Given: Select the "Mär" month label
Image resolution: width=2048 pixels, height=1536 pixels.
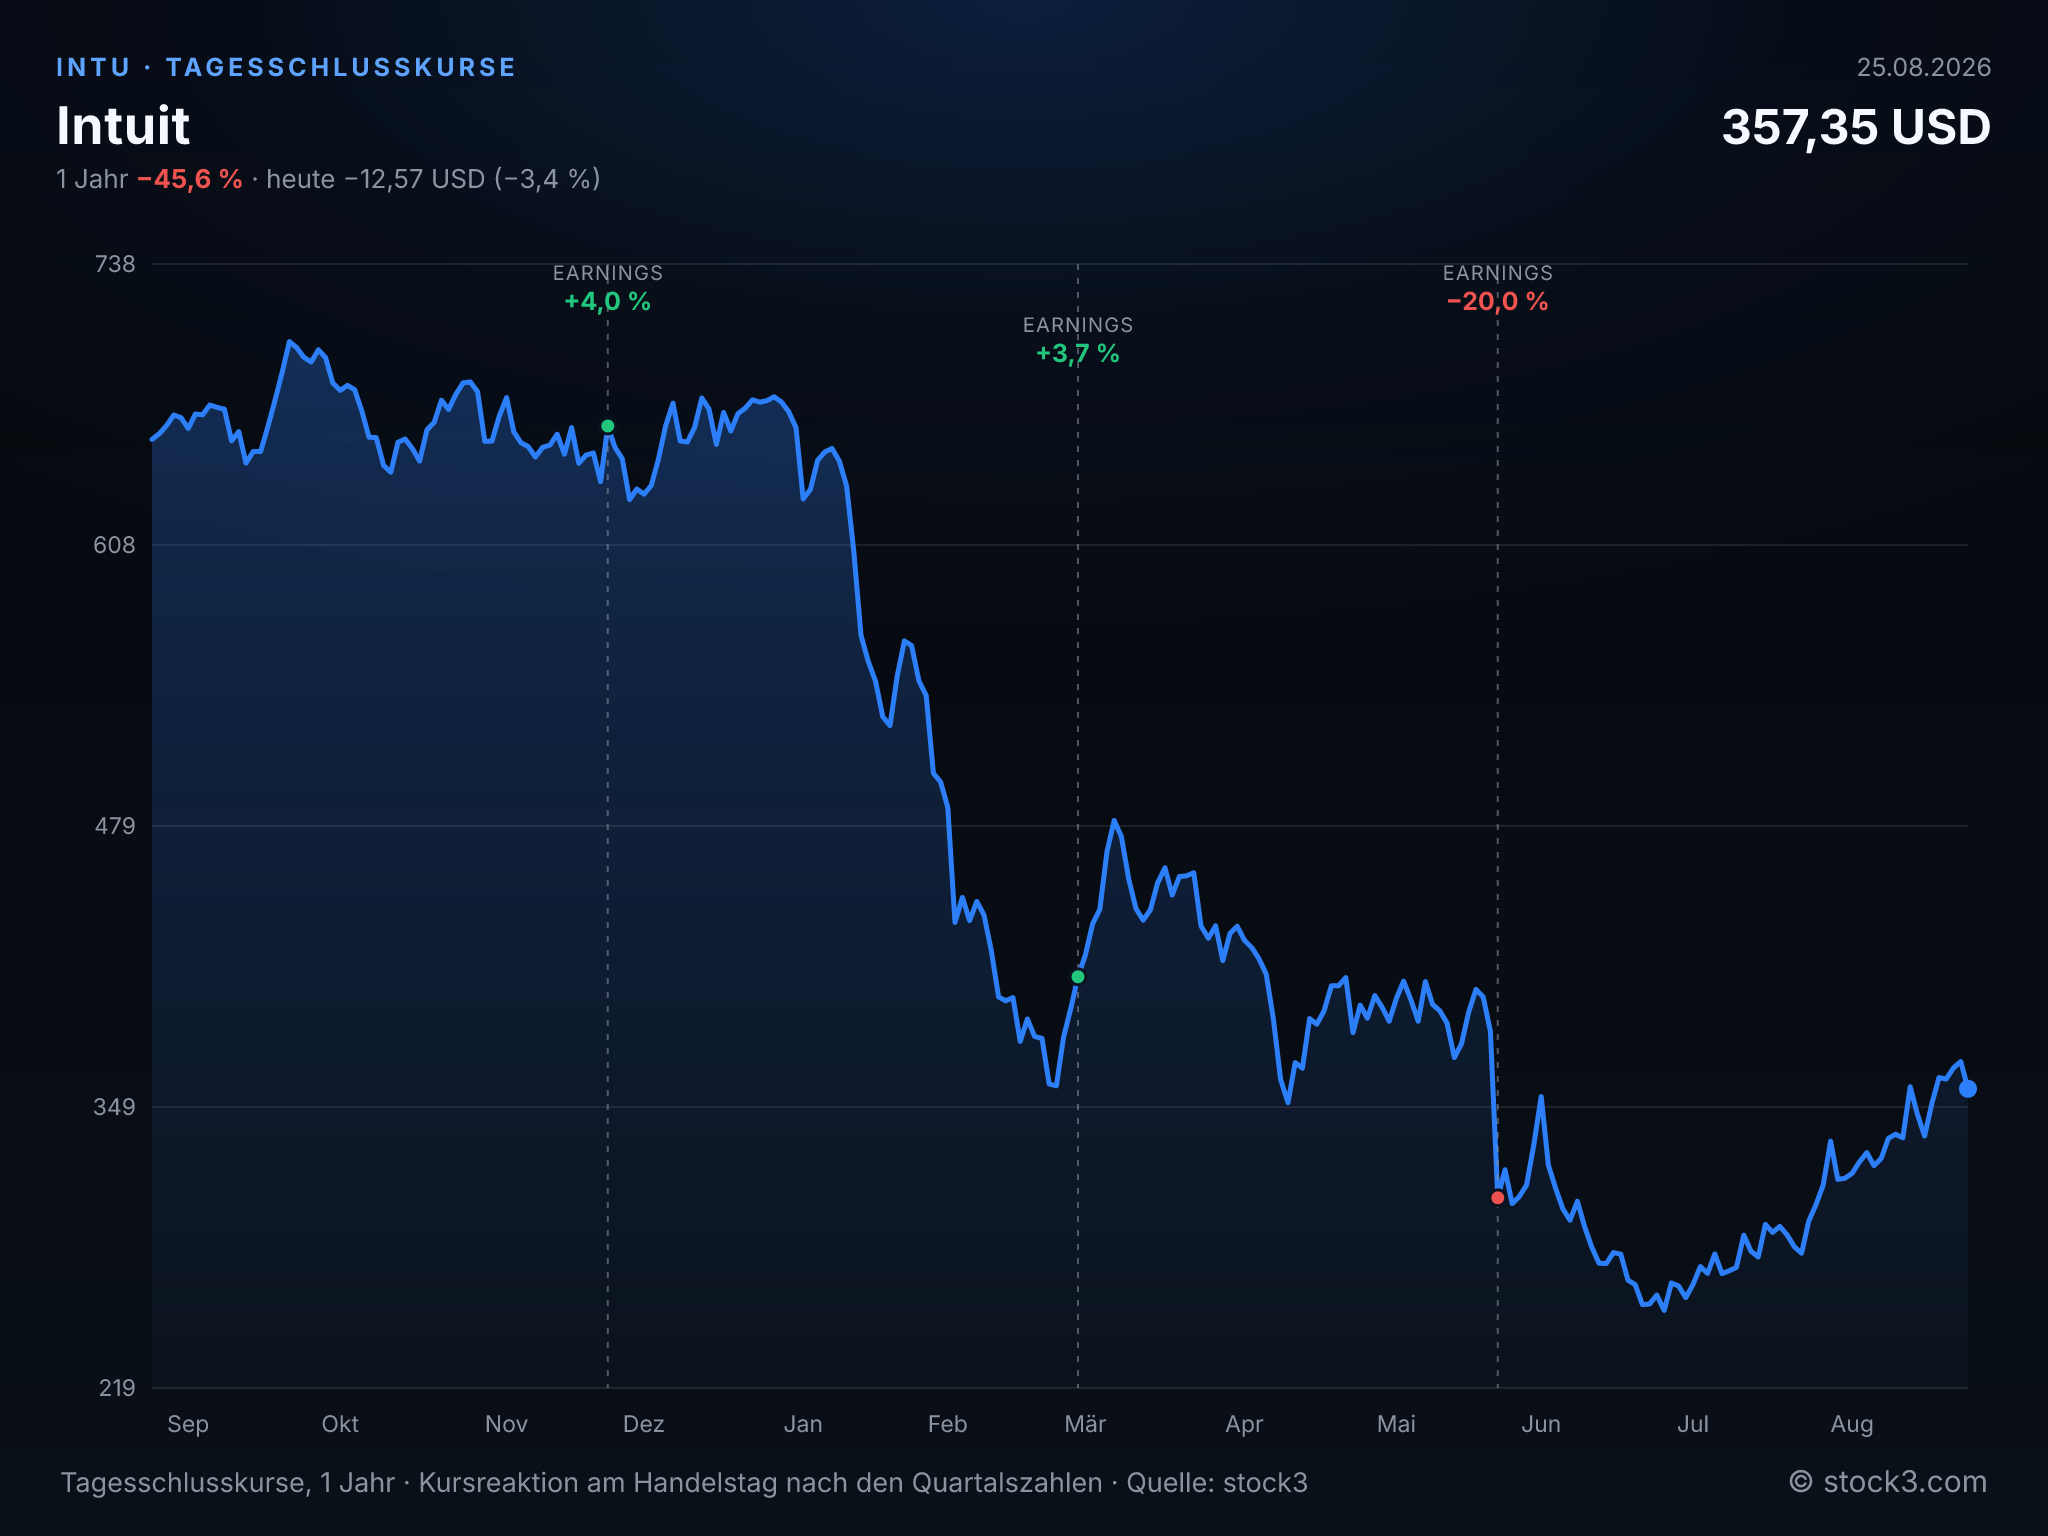Looking at the screenshot, I should point(1085,1424).
